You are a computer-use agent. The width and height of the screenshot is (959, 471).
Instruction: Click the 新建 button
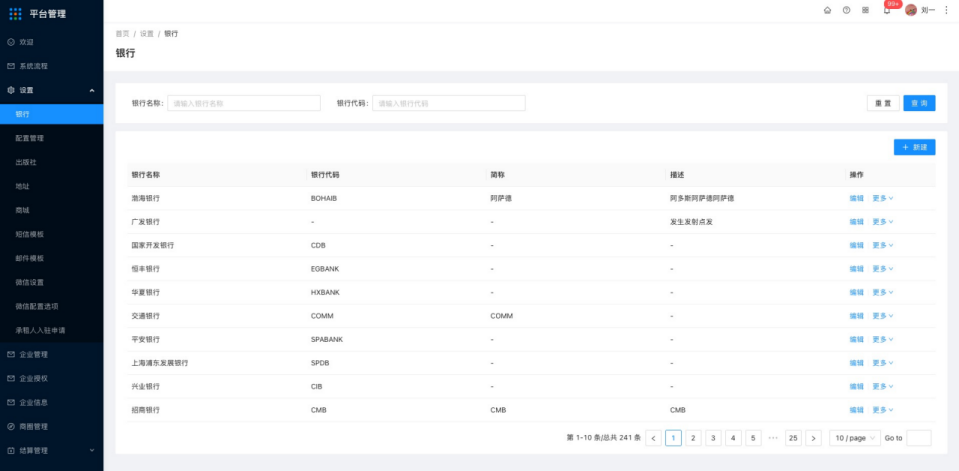pyautogui.click(x=914, y=147)
